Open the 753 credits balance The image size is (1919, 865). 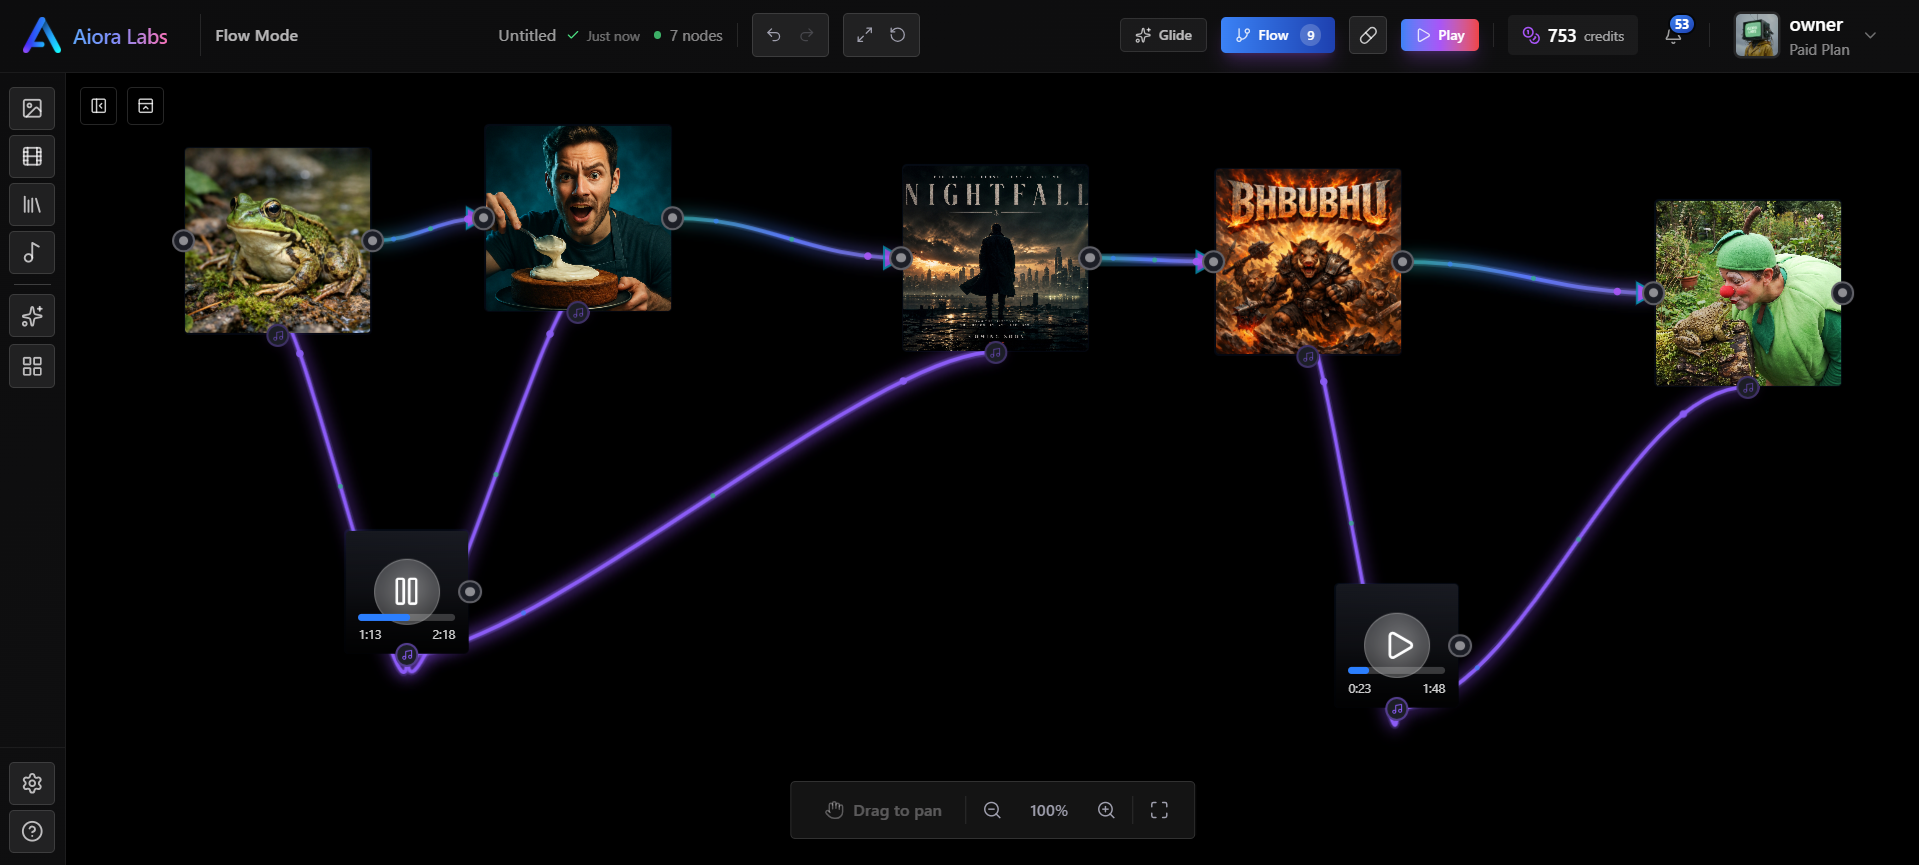pos(1573,35)
